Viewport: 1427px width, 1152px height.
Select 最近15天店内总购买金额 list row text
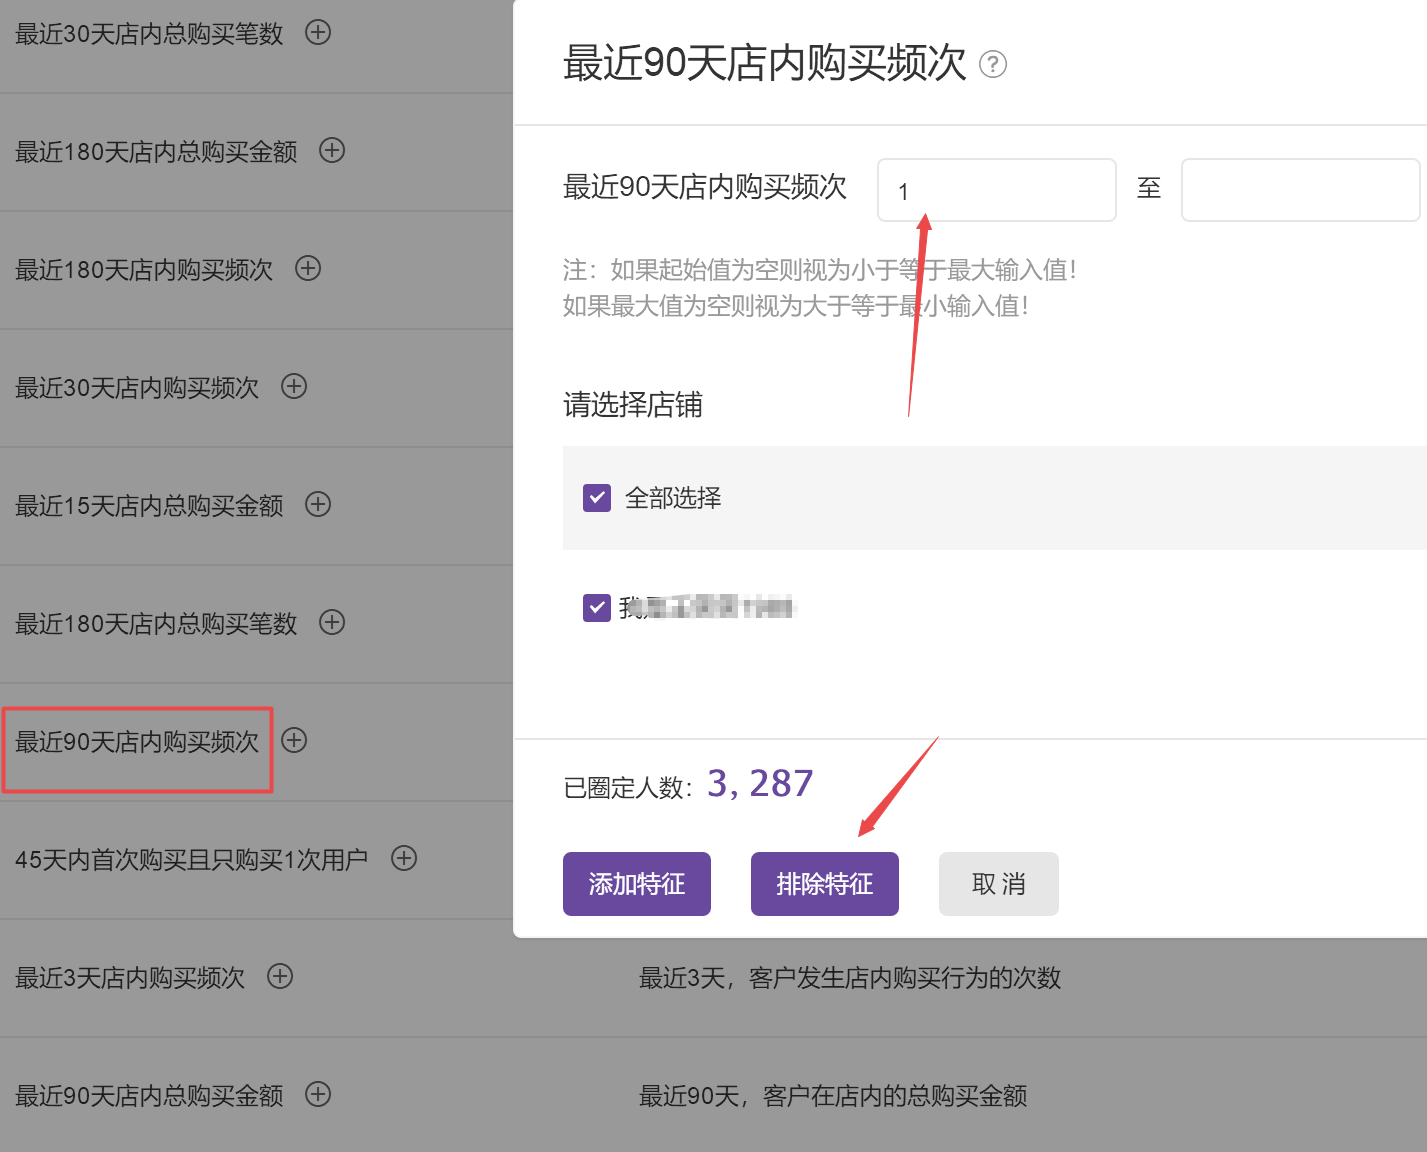point(149,506)
